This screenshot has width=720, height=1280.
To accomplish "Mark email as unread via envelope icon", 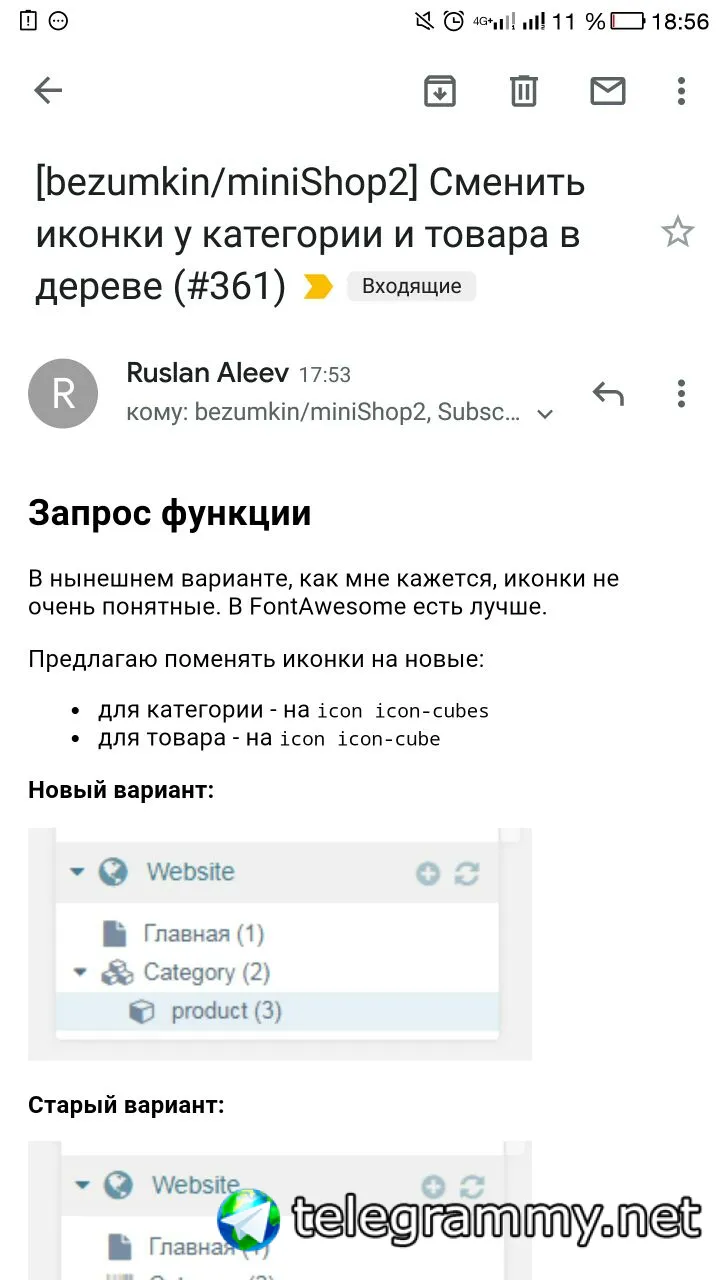I will tap(608, 91).
